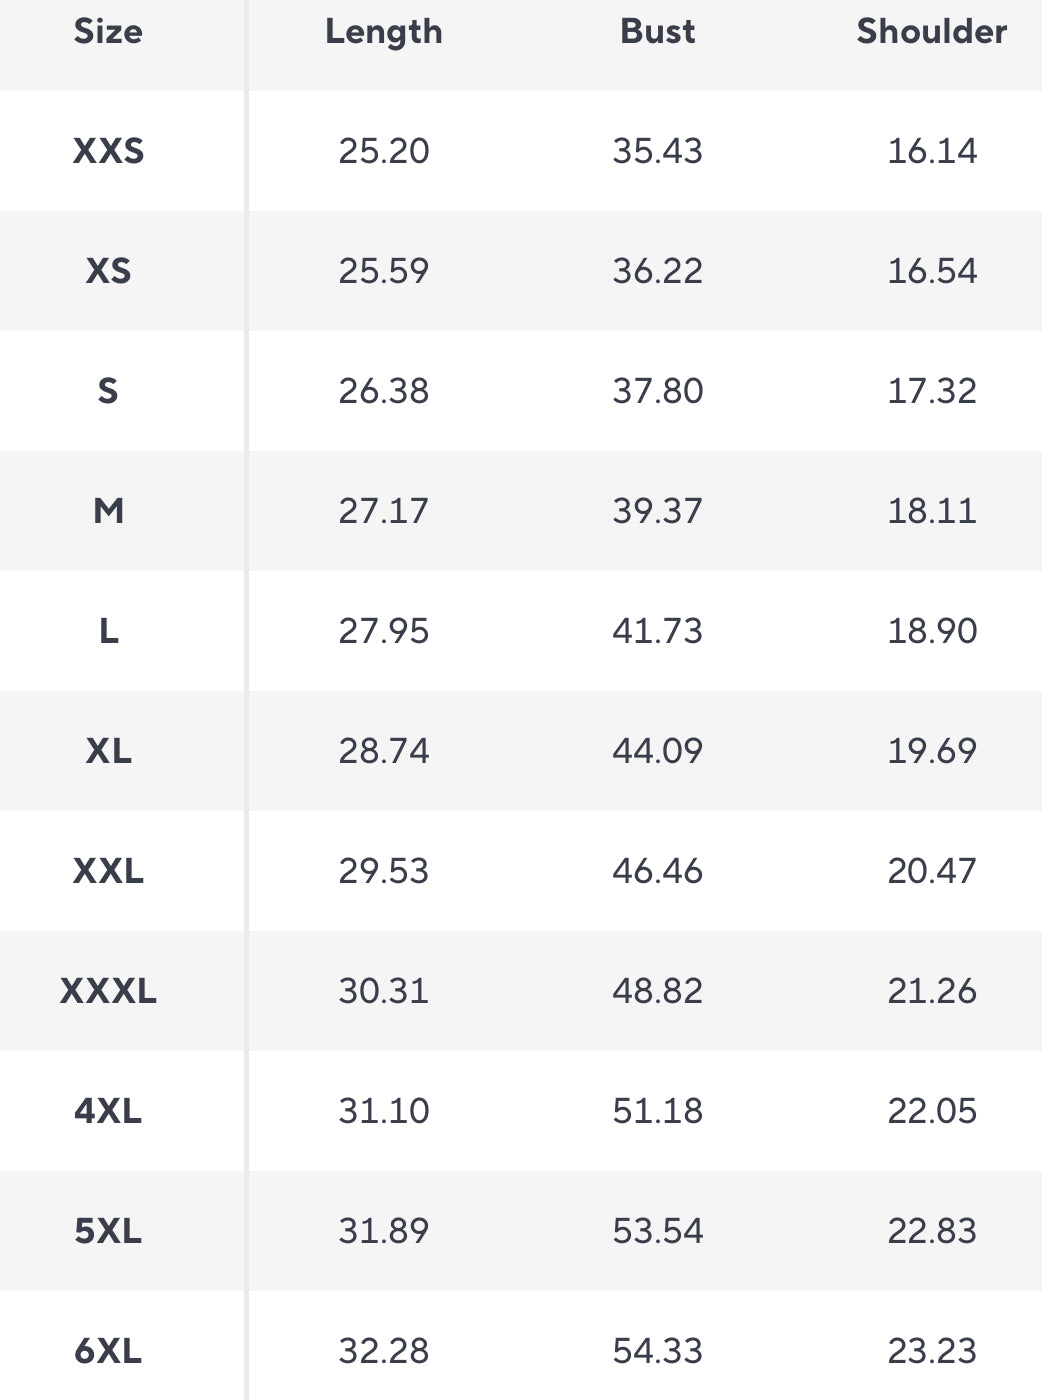Screen dimensions: 1042x1400
Task: Select the XXL size row label
Action: [108, 871]
